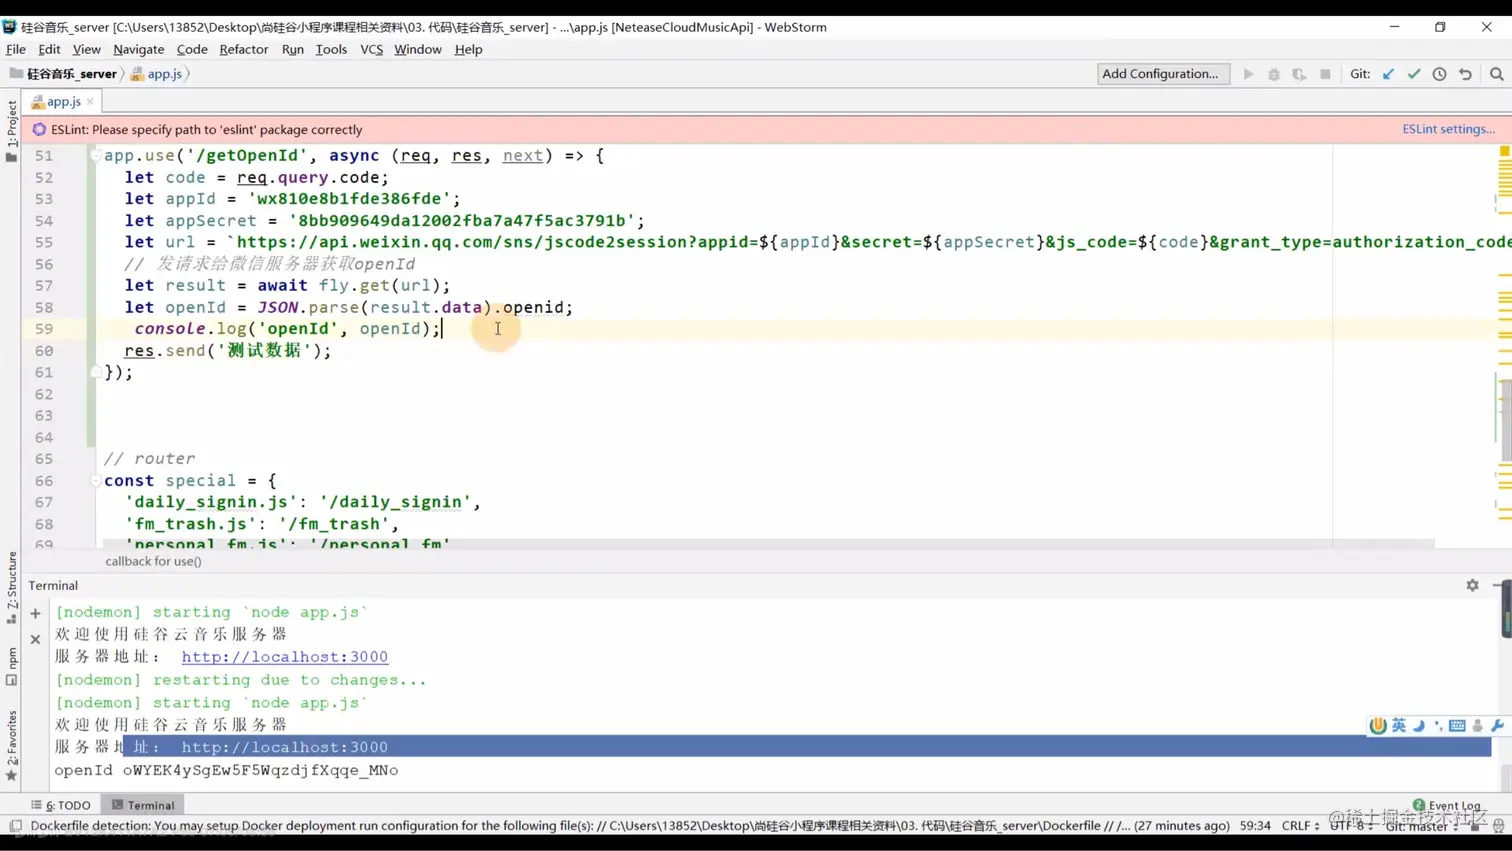This screenshot has height=851, width=1512.
Task: Collapse the const special object at line 66
Action: [x=96, y=480]
